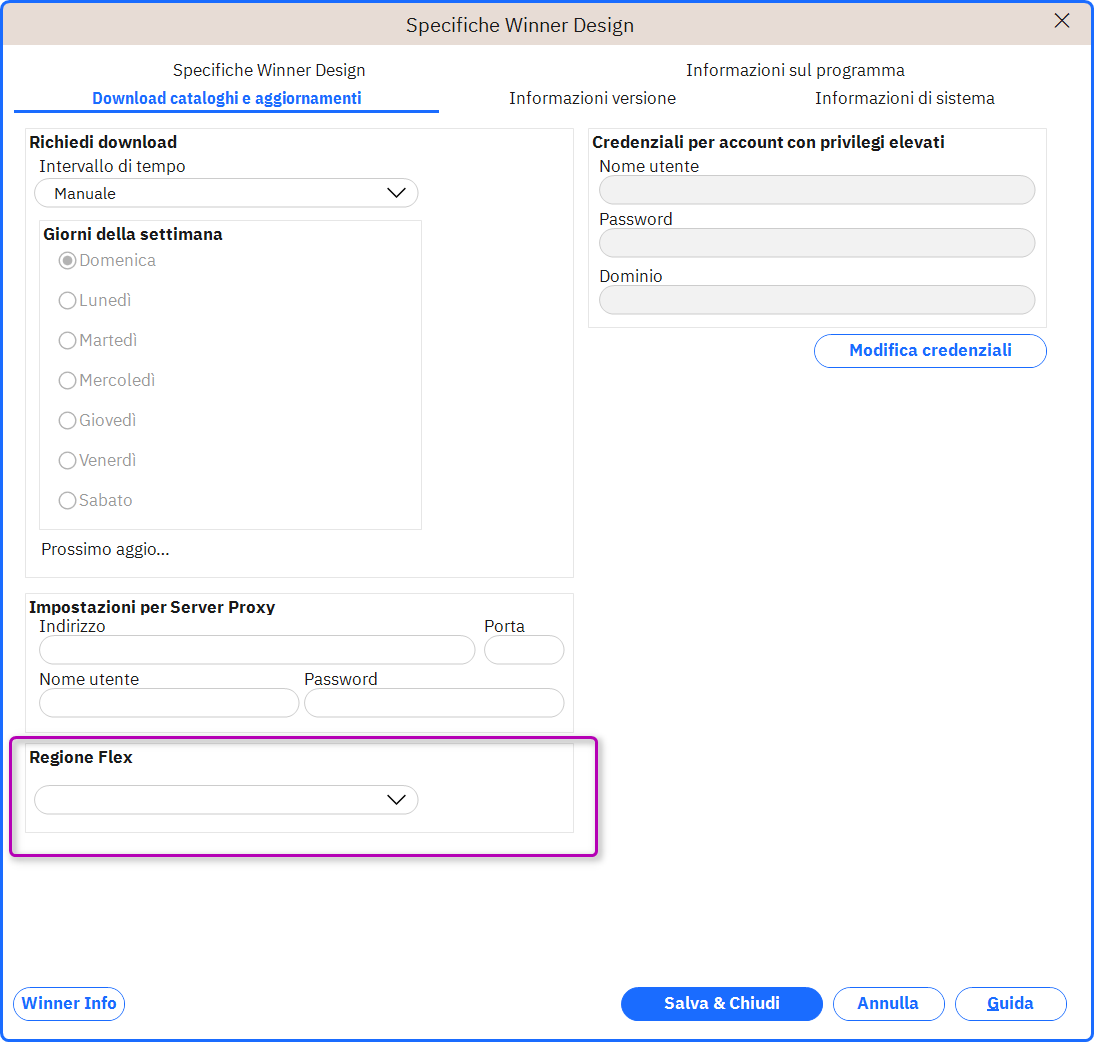Click the Annulla button
The height and width of the screenshot is (1042, 1094).
click(888, 1004)
